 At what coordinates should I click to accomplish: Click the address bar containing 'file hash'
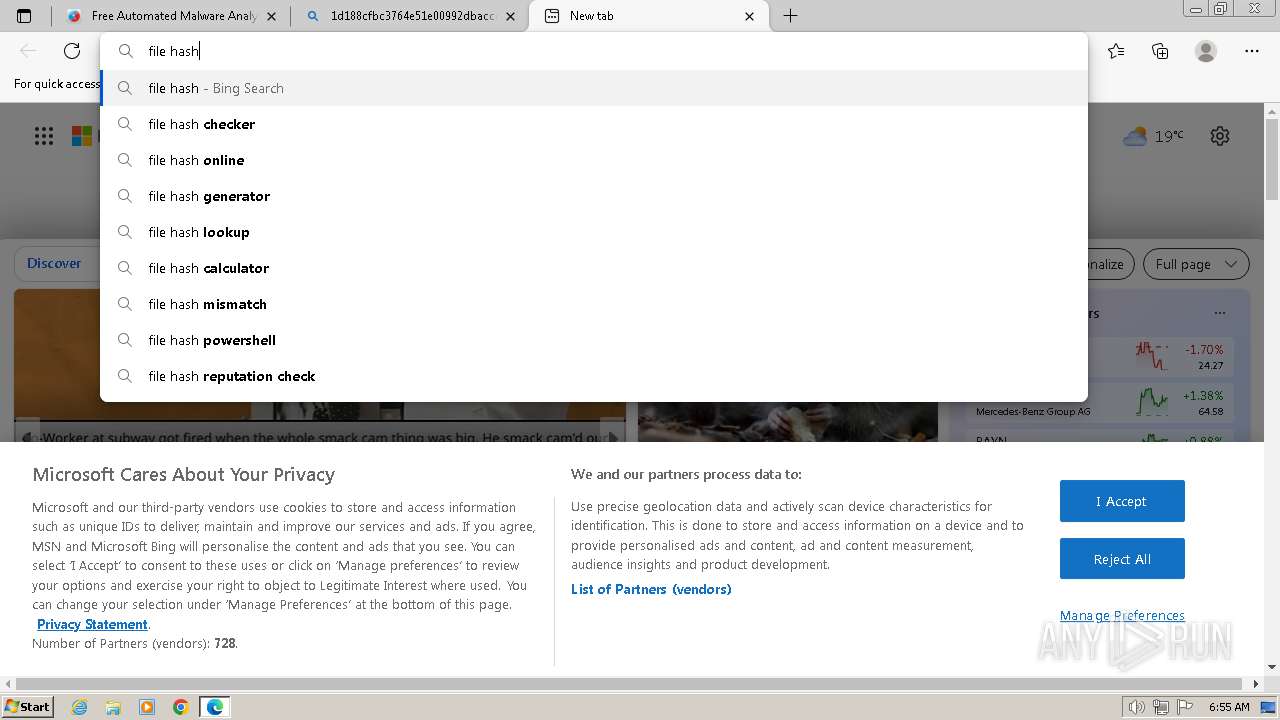click(593, 51)
